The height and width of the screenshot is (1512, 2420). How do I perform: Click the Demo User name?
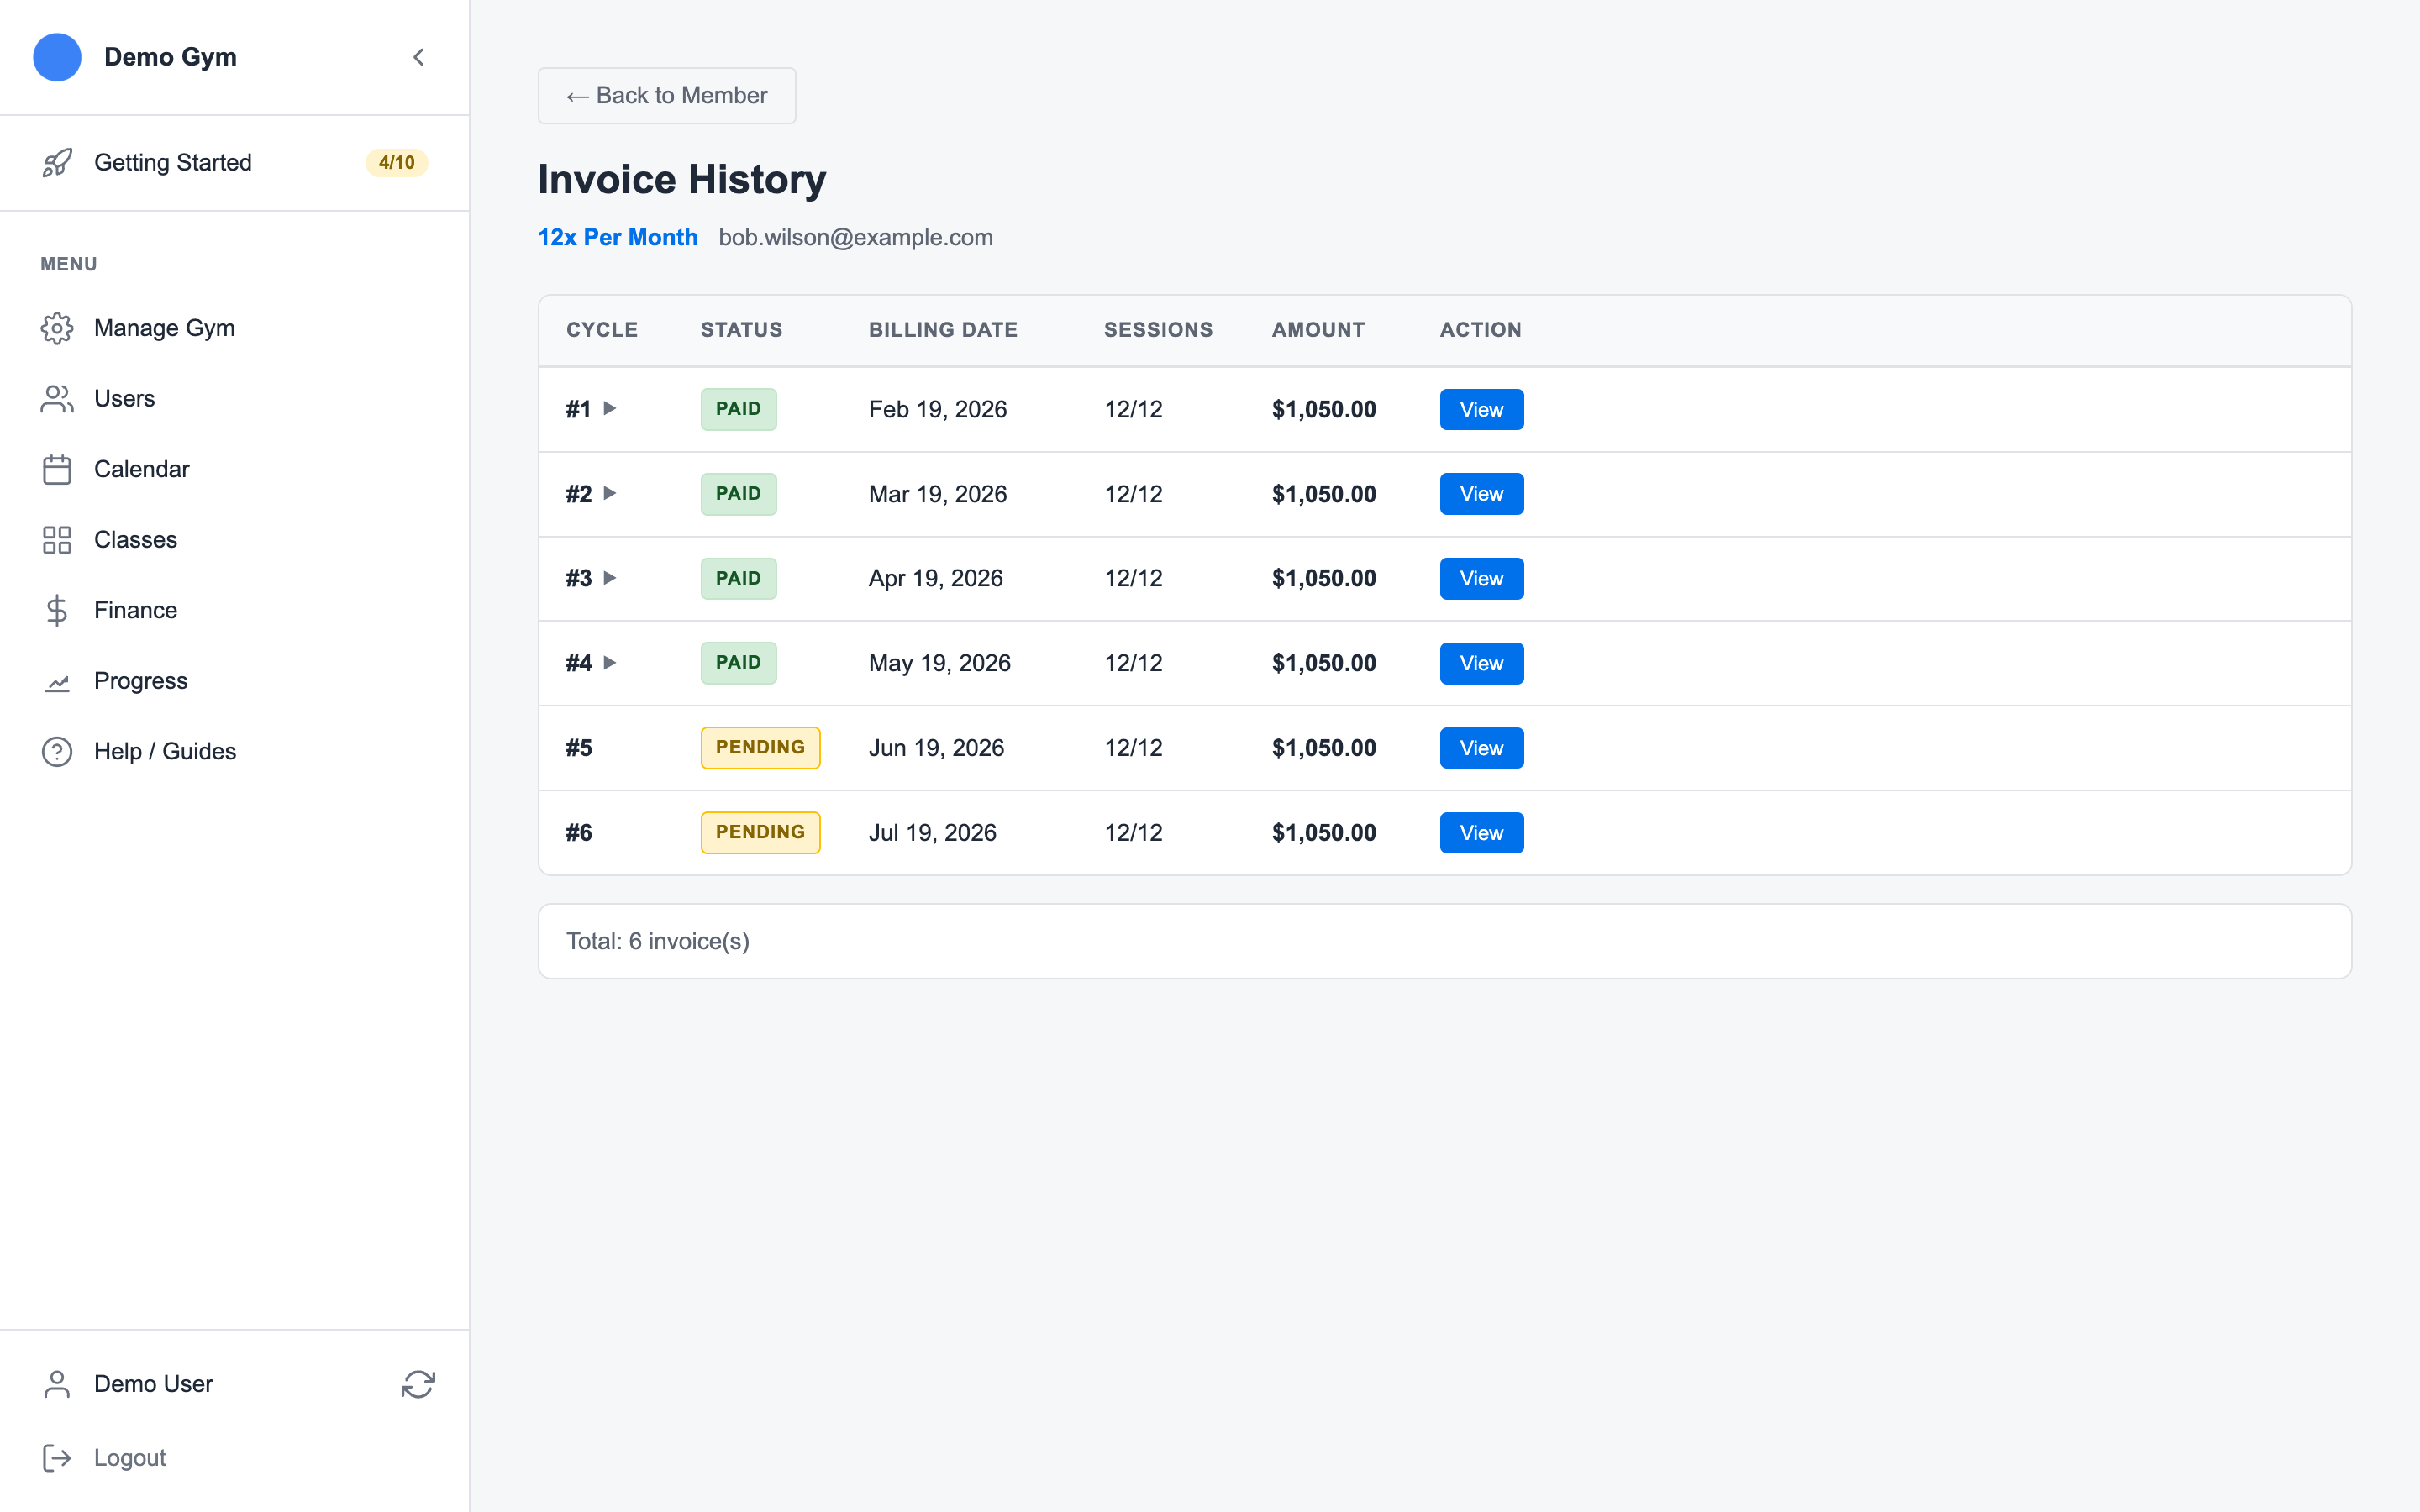[x=153, y=1384]
